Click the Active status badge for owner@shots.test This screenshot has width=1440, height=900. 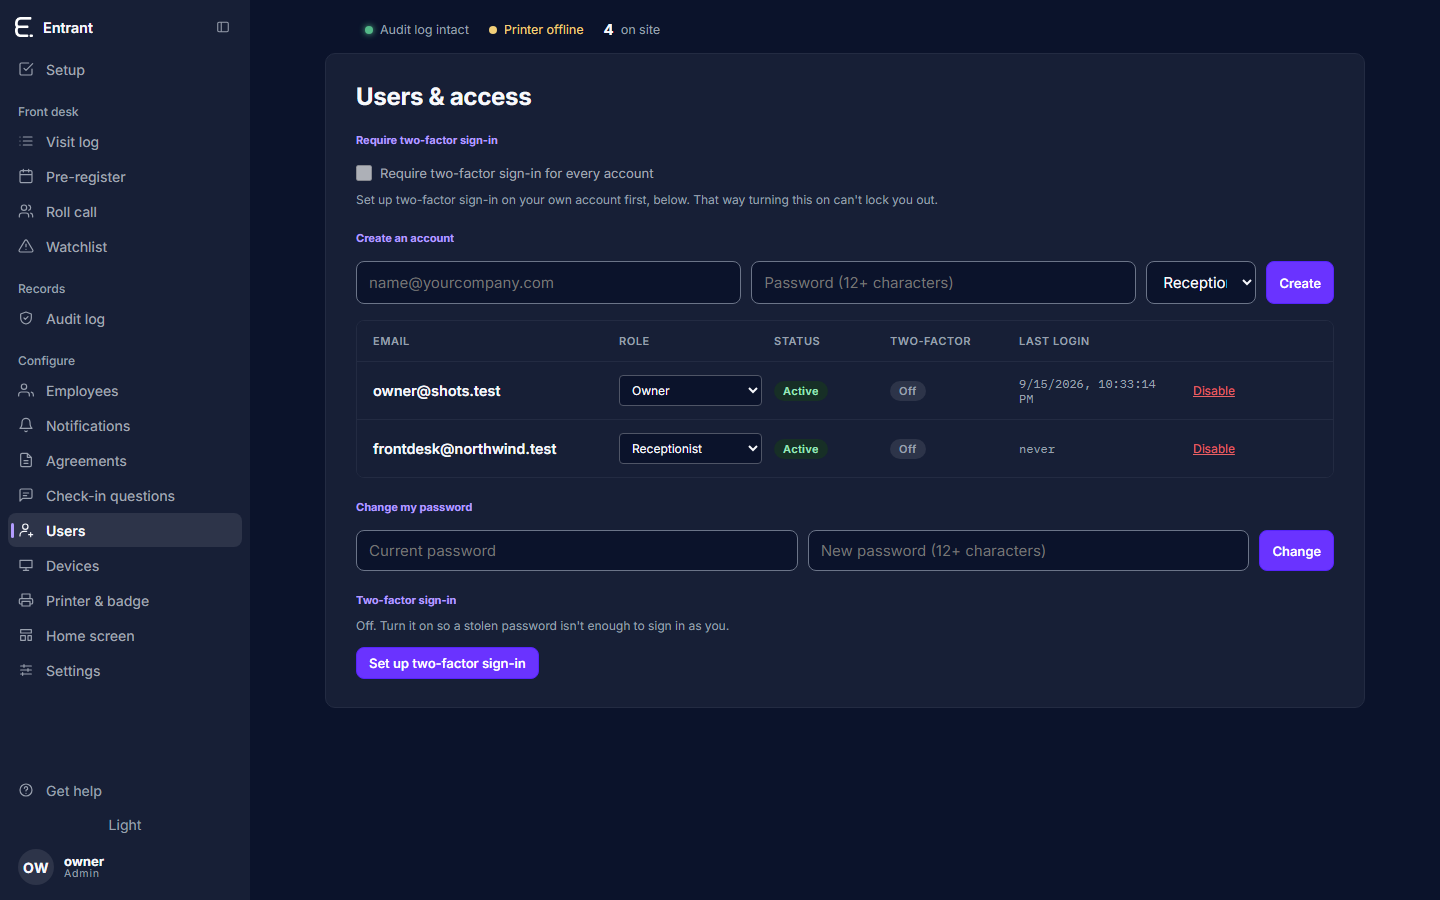(800, 391)
